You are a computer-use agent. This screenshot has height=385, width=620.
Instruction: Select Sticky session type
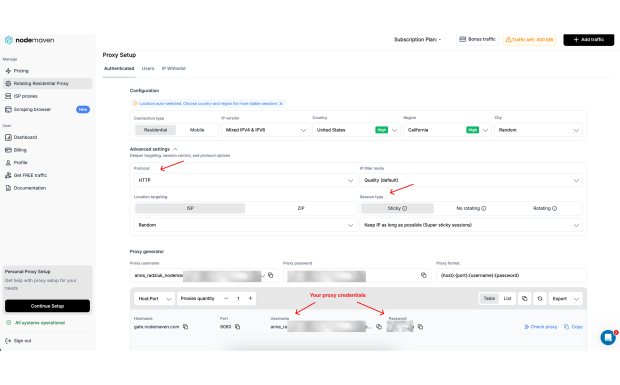click(397, 208)
